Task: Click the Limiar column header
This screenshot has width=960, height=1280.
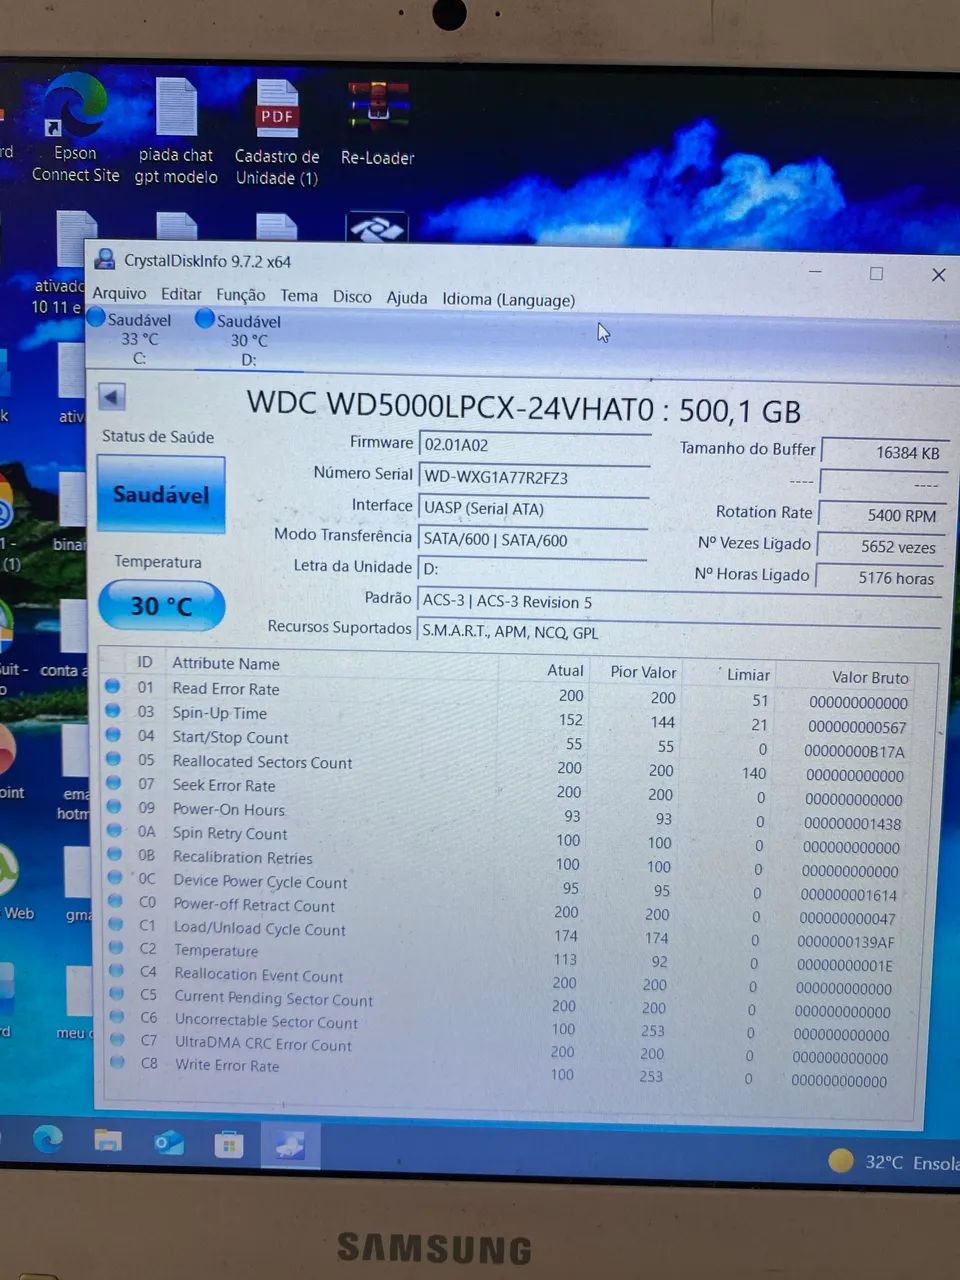Action: (x=748, y=674)
